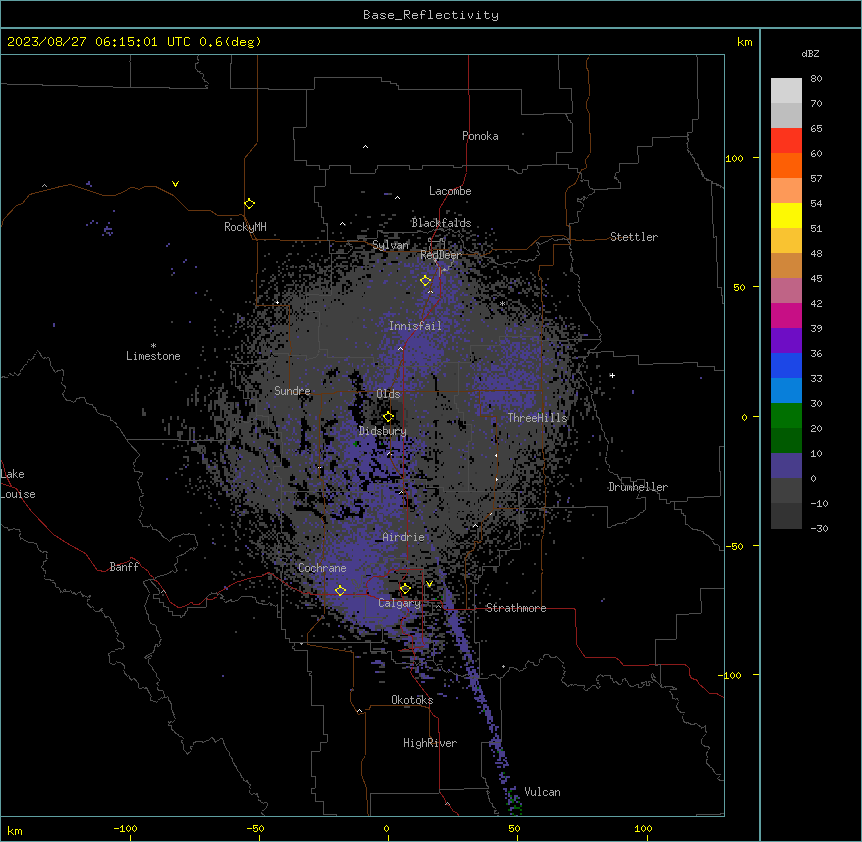Click the yellow station marker under Cochrane
862x842 pixels.
pos(340,591)
